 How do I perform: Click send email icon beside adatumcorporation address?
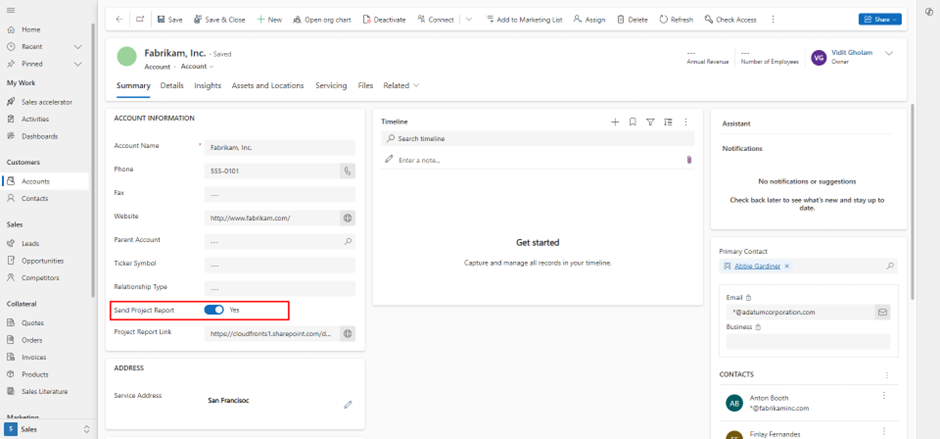(882, 312)
